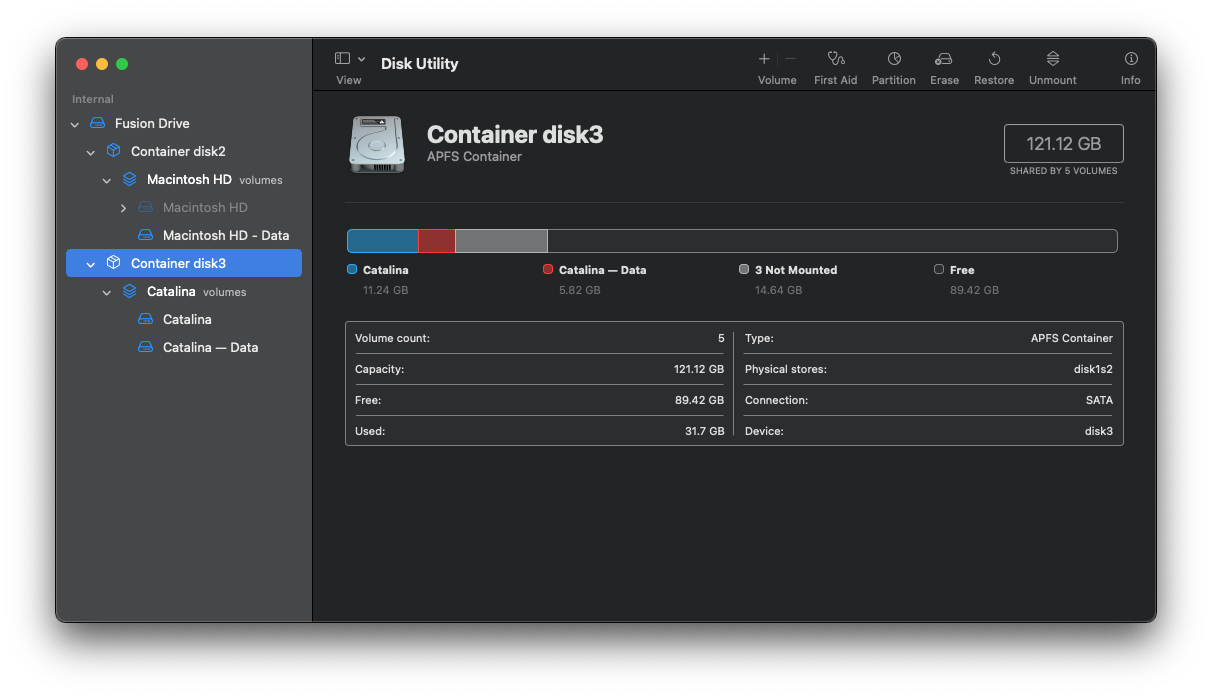
Task: Click the gray Not Mounted bar segment
Action: click(501, 241)
